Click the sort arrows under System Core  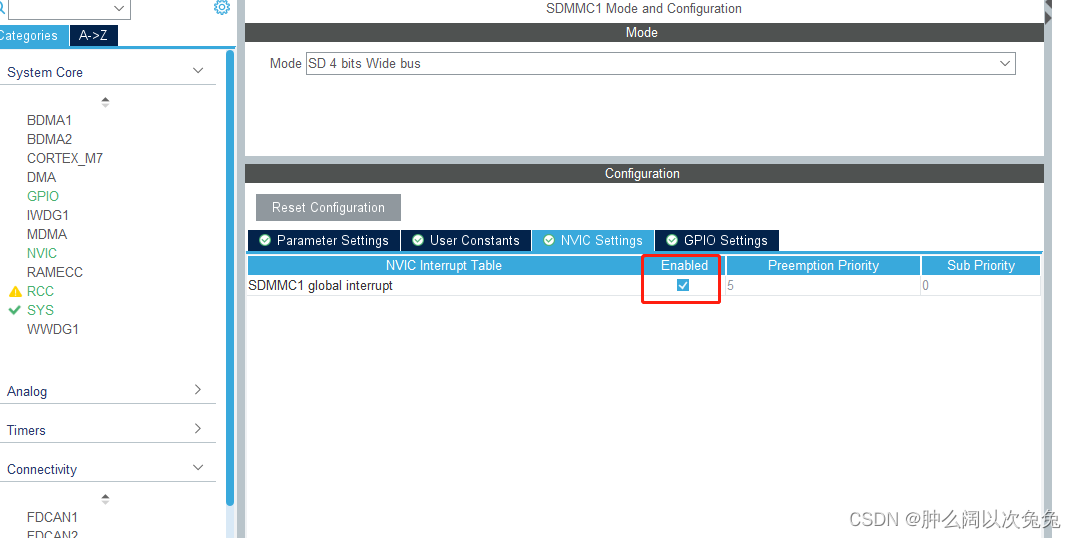click(105, 102)
